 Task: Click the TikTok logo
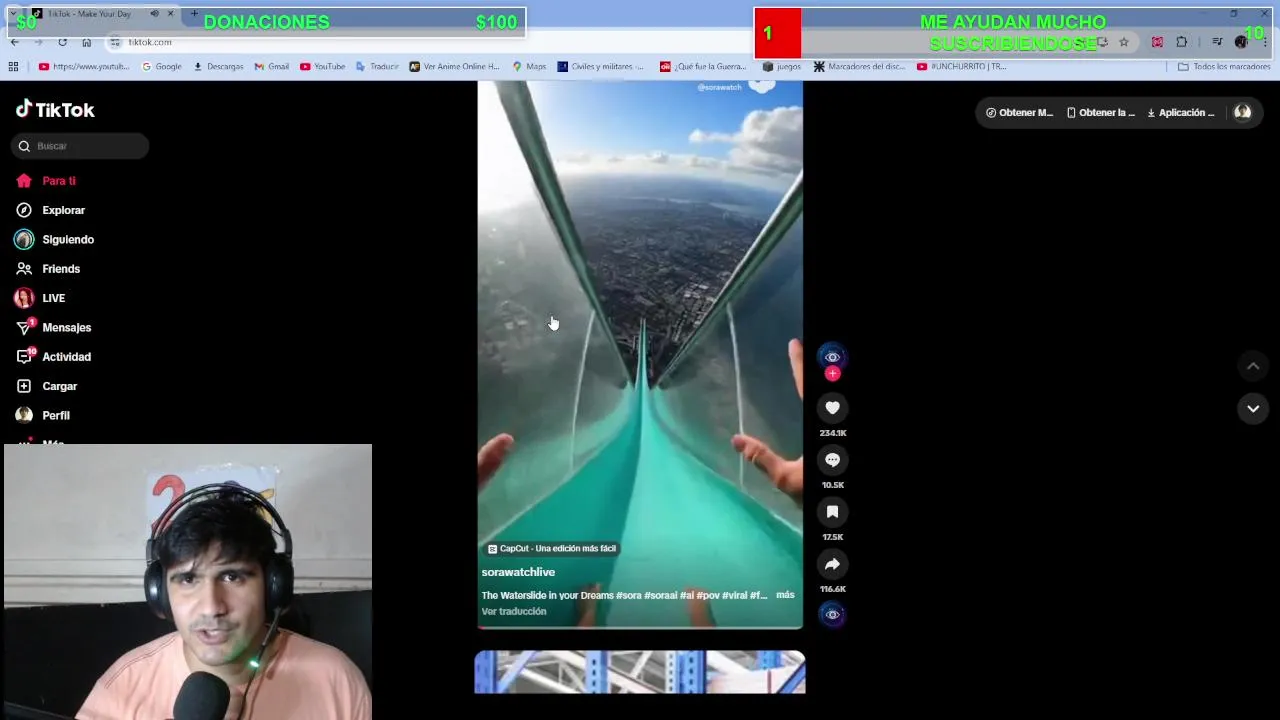pyautogui.click(x=55, y=110)
